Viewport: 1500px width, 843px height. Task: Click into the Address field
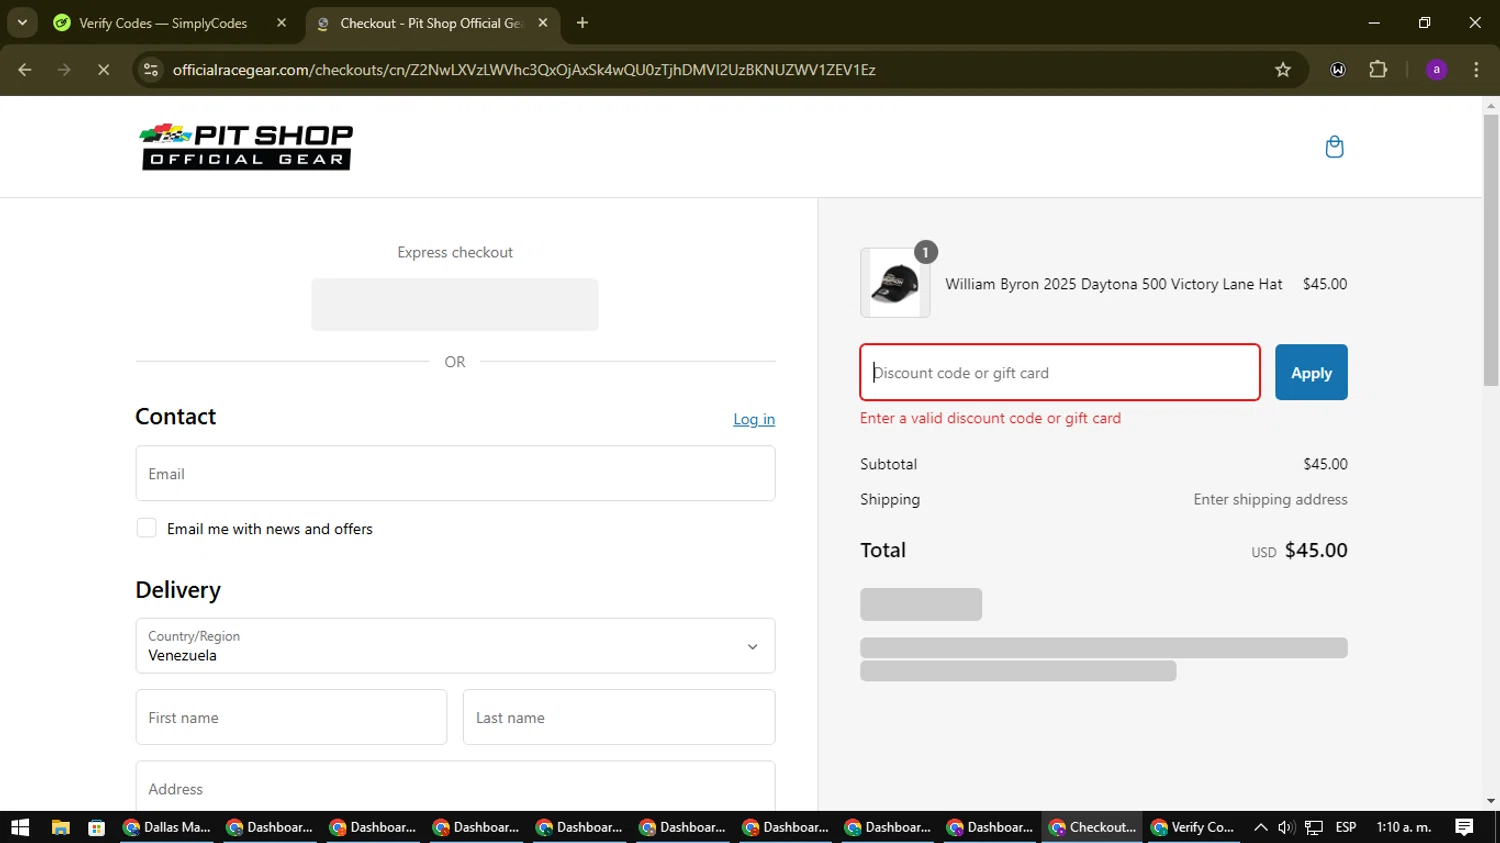click(455, 787)
